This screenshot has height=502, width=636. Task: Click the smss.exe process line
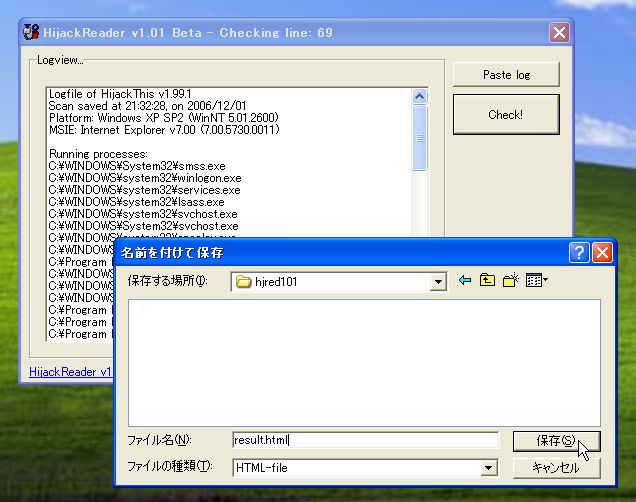137,166
